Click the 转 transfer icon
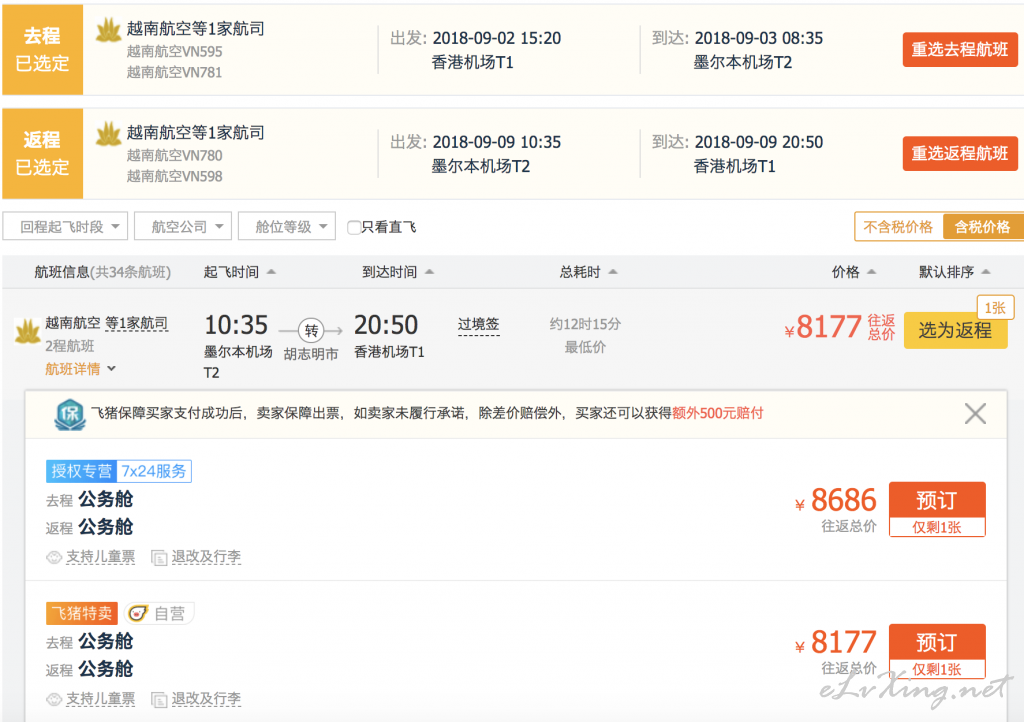The image size is (1024, 722). pos(311,330)
